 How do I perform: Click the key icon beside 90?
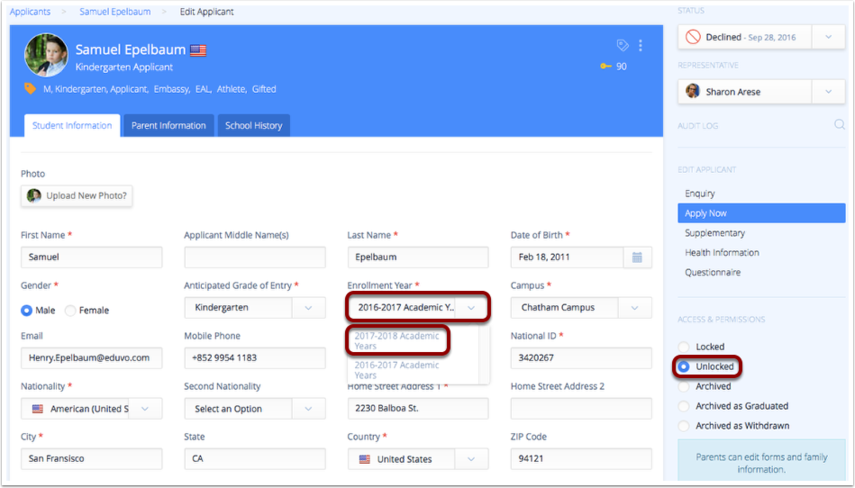coord(605,67)
